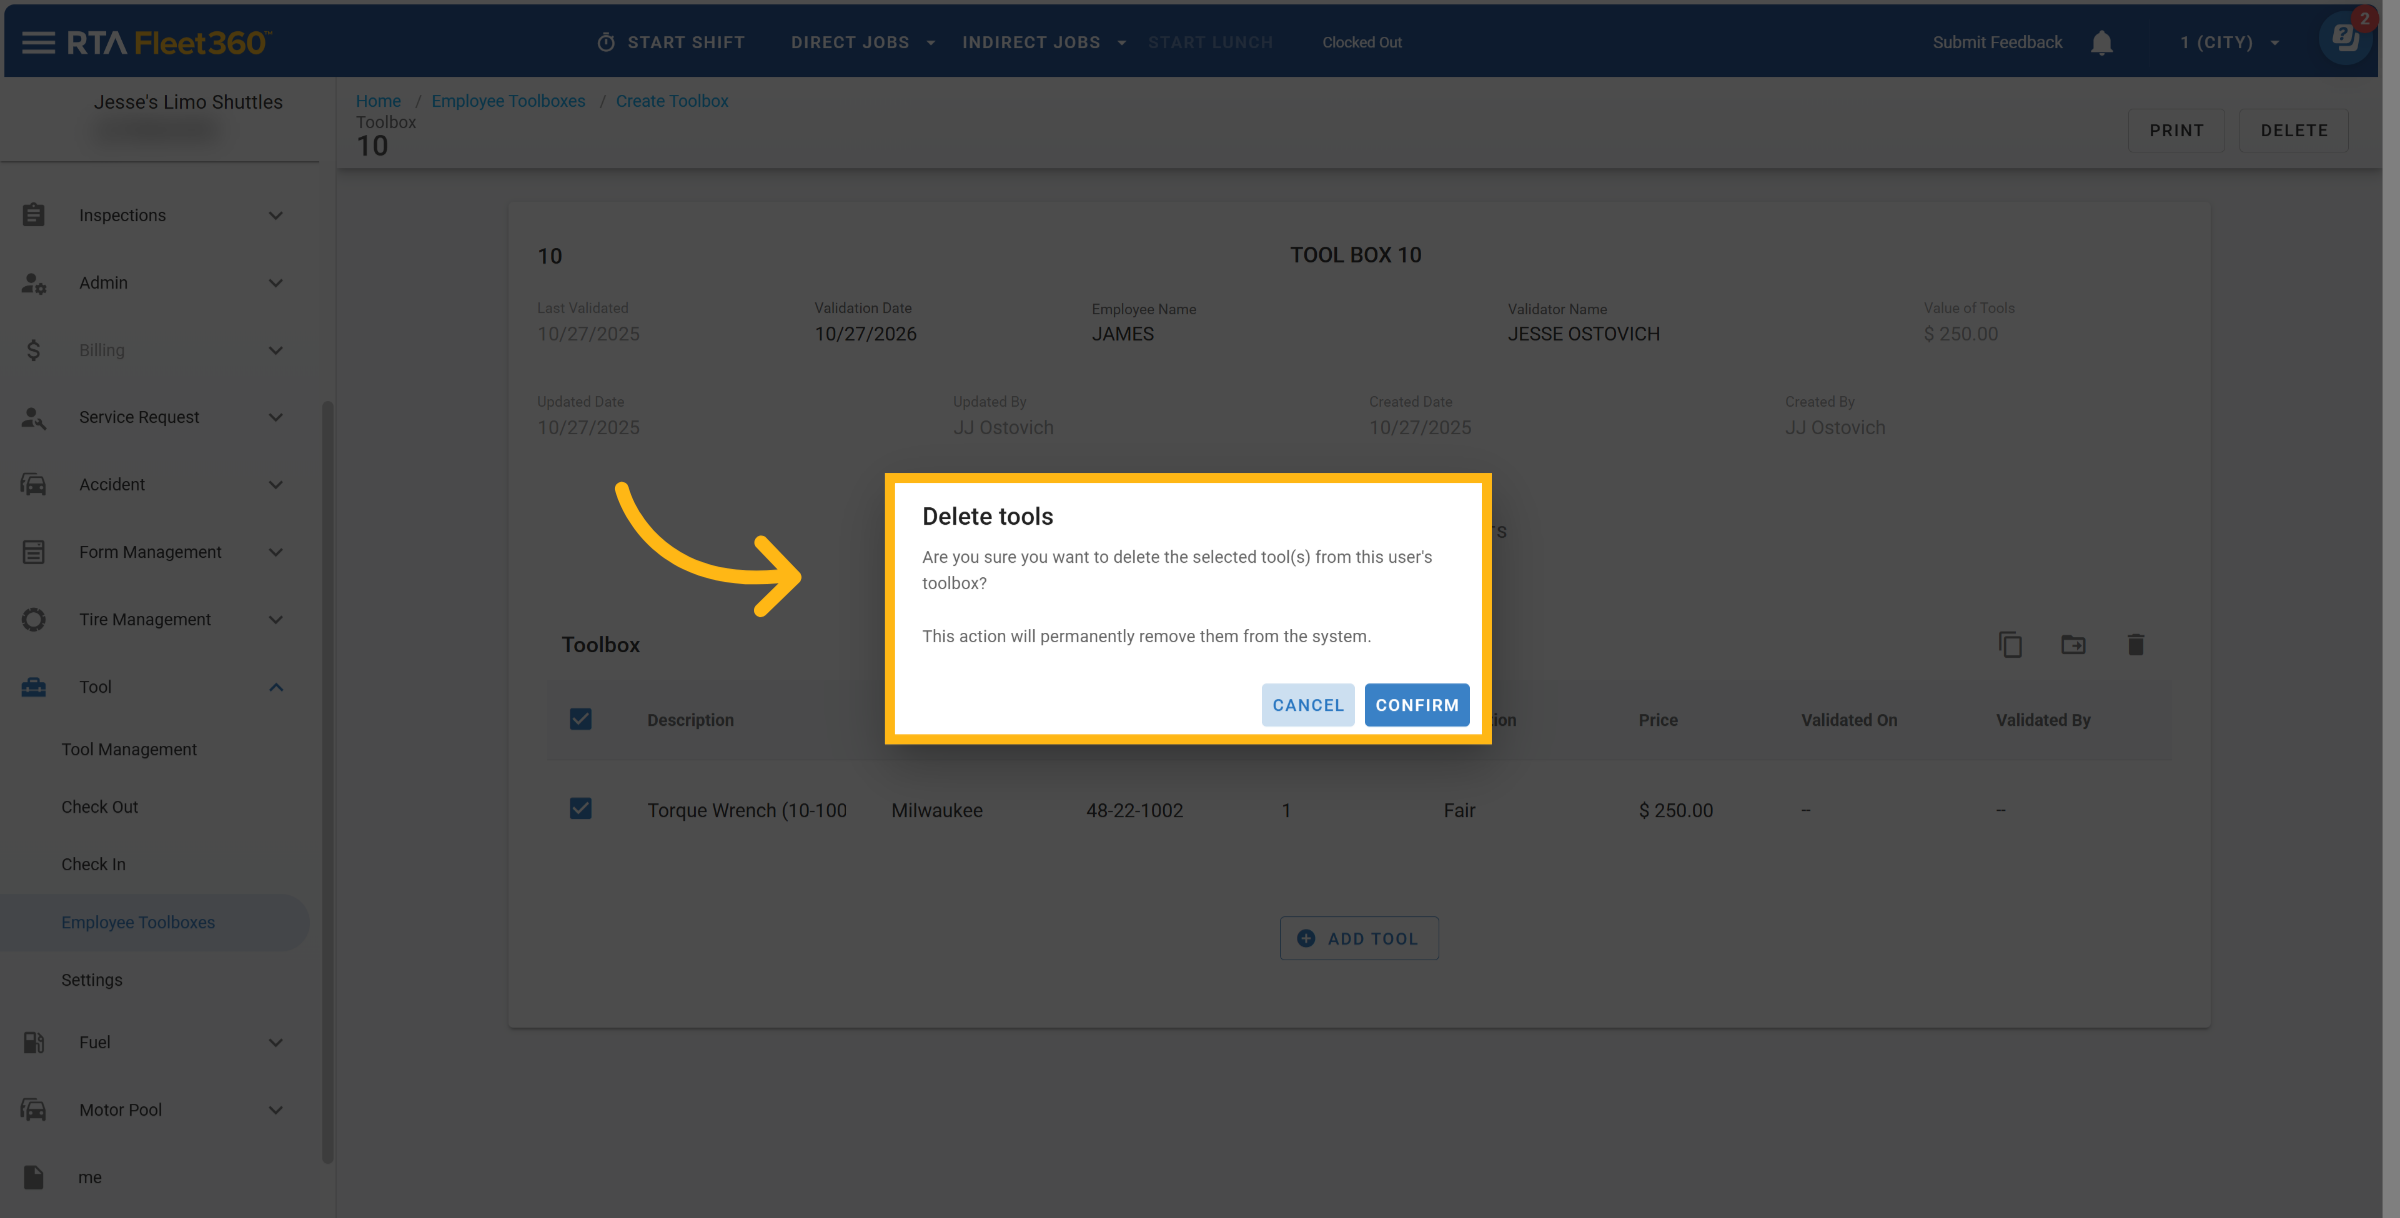2400x1218 pixels.
Task: Open the Check Out submenu item
Action: tap(99, 807)
